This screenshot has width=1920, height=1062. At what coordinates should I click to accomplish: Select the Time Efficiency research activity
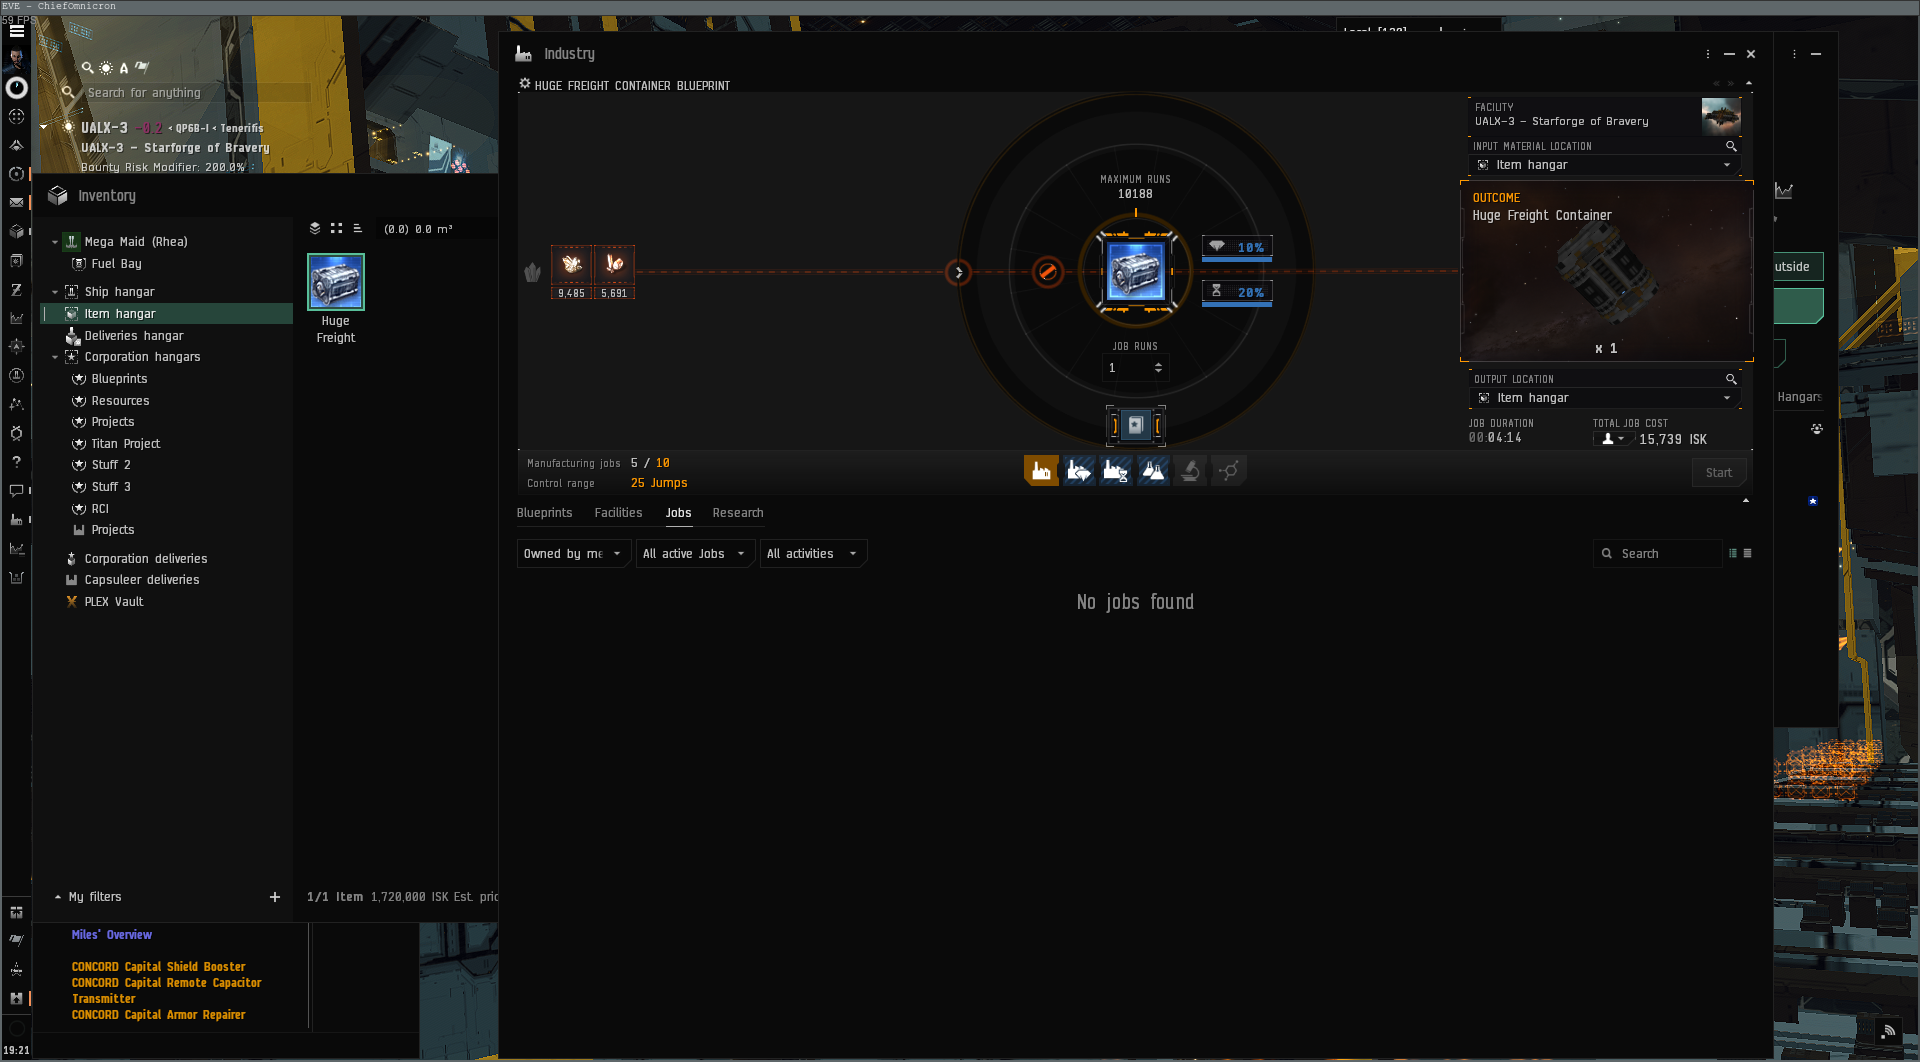1115,471
